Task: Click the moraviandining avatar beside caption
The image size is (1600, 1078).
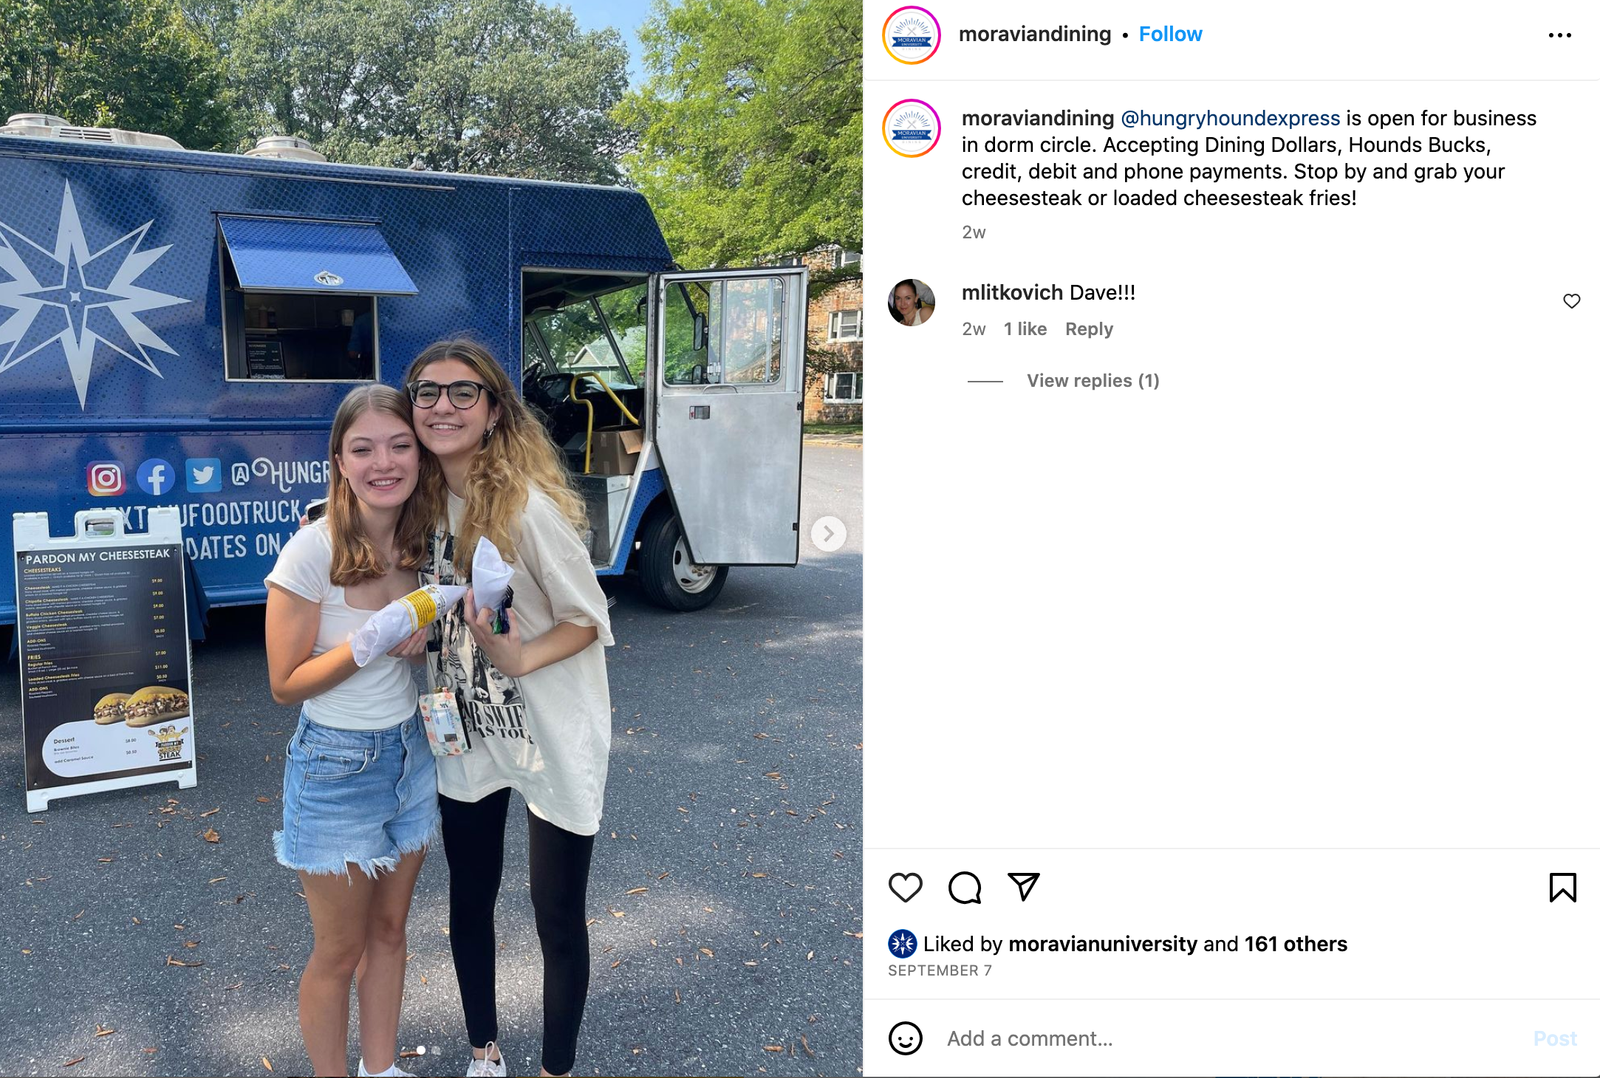Action: 911,128
